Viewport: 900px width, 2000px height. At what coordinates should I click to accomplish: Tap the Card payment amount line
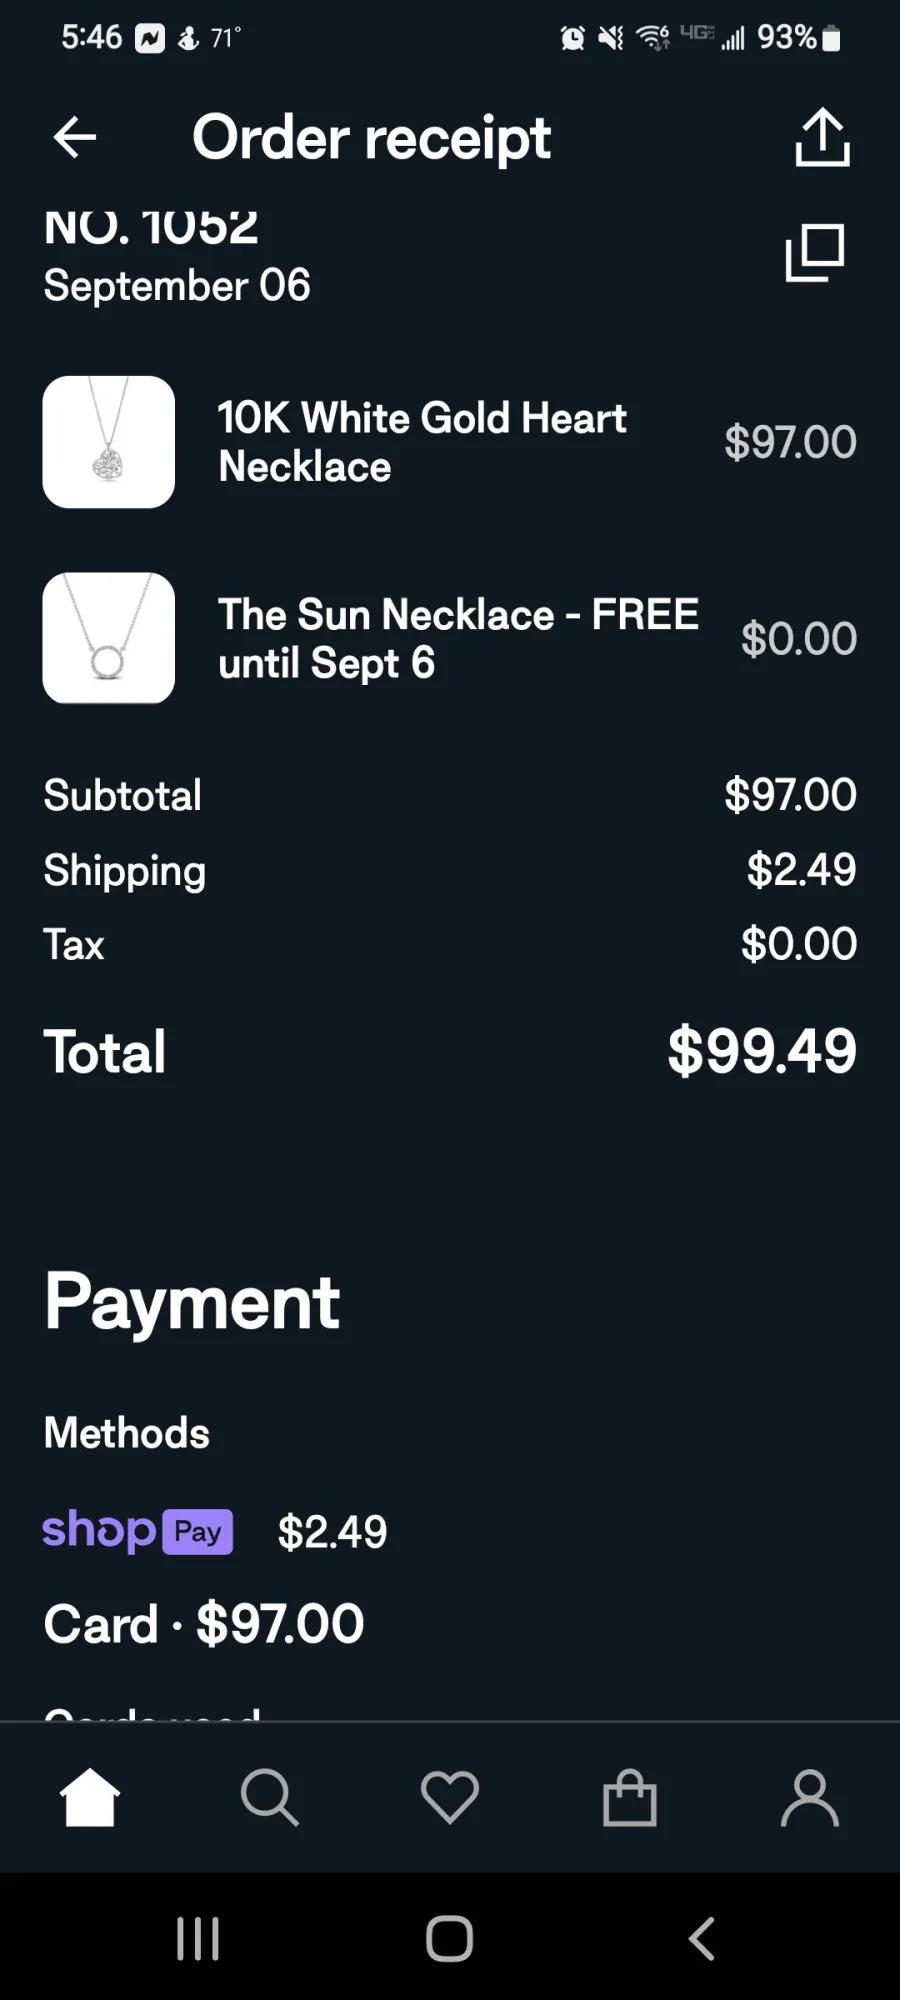coord(204,1623)
